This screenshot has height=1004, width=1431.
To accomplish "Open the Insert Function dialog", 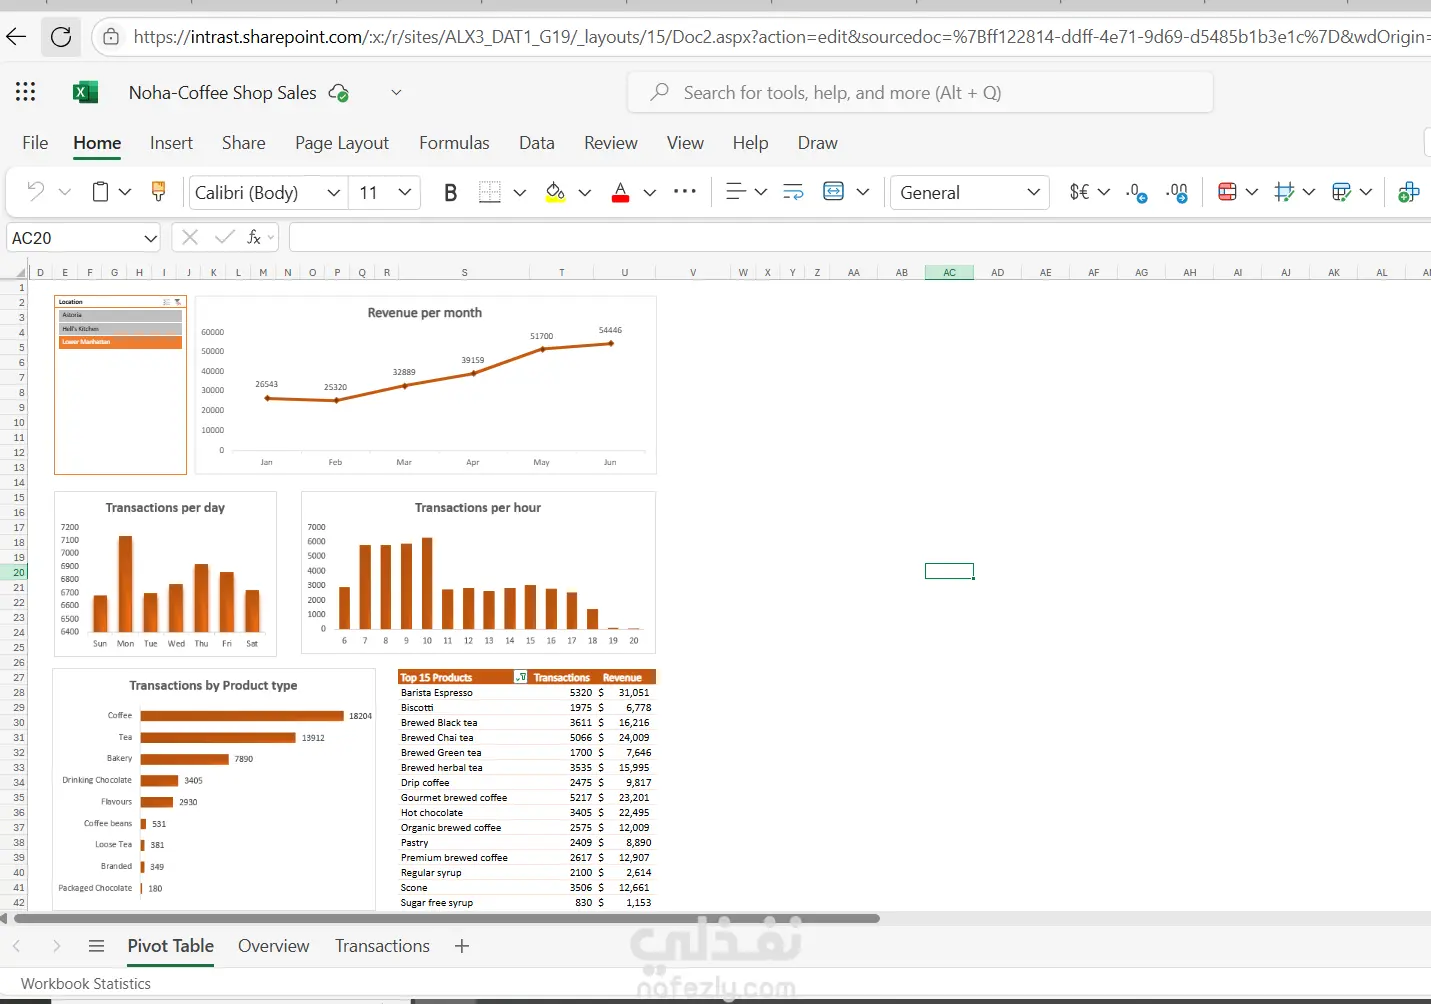I will click(x=254, y=237).
